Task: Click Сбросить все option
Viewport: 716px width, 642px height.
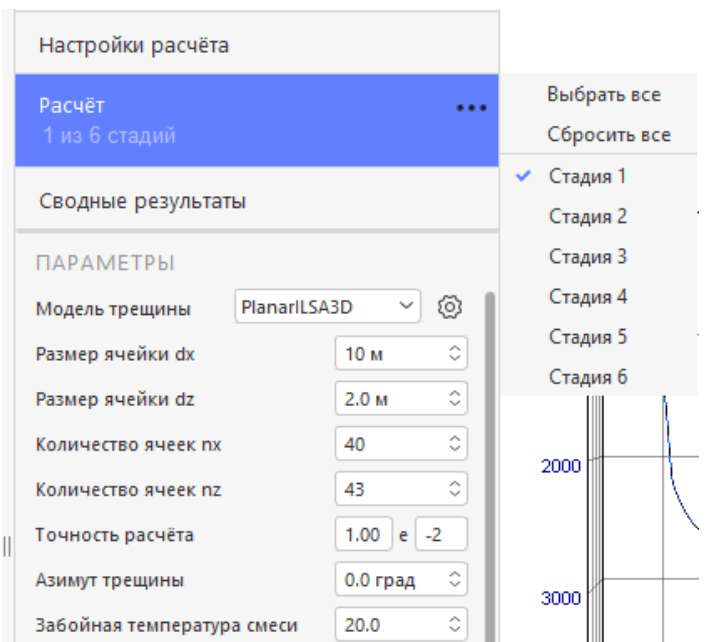Action: [x=608, y=135]
